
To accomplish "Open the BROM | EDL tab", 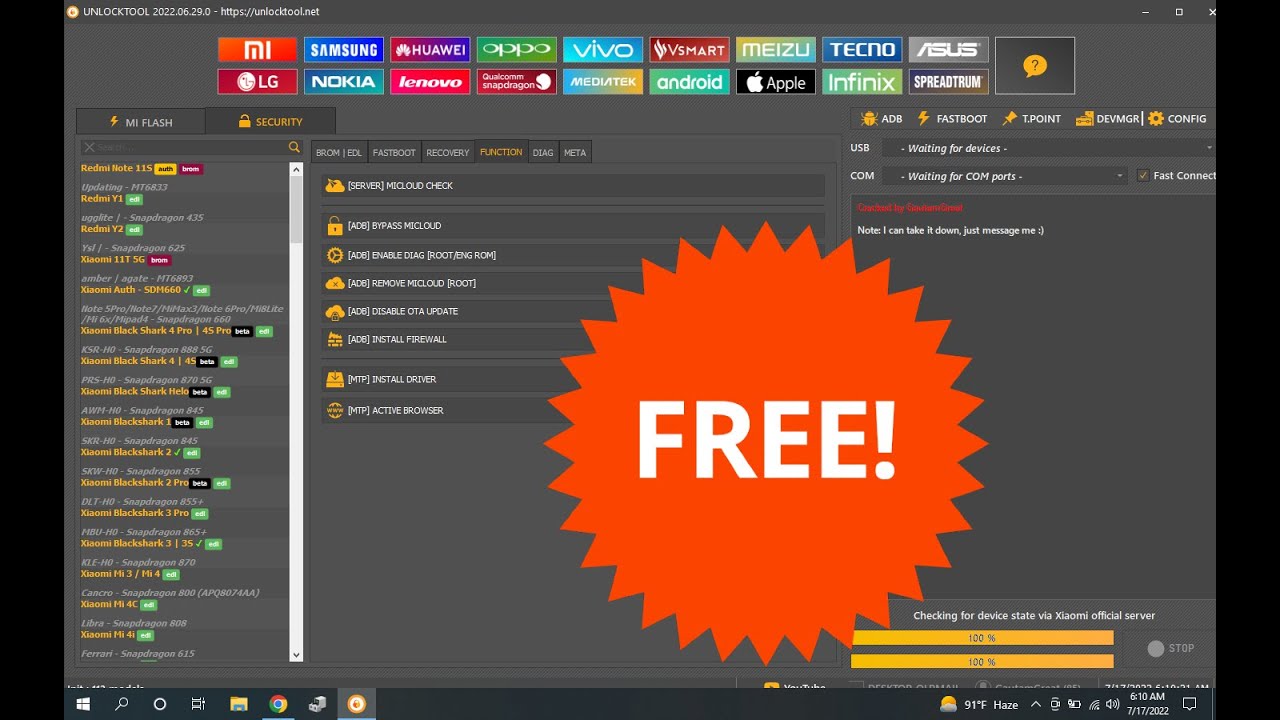I will point(339,152).
